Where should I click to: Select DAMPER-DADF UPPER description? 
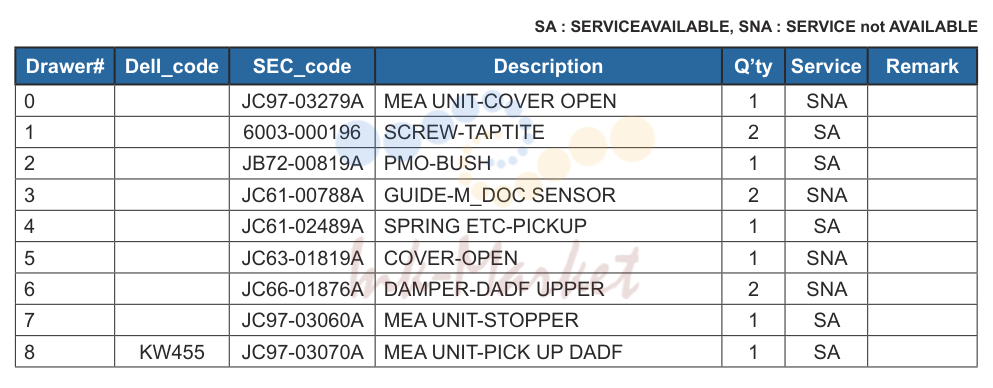pos(494,289)
